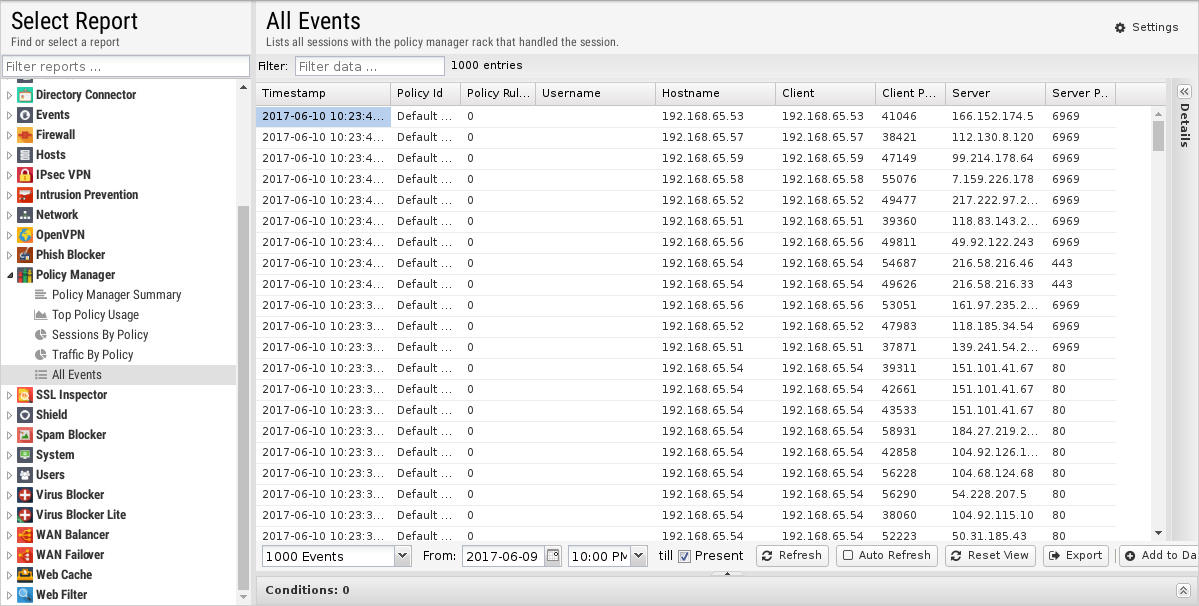
Task: Open the From date calendar picker icon
Action: coord(553,556)
